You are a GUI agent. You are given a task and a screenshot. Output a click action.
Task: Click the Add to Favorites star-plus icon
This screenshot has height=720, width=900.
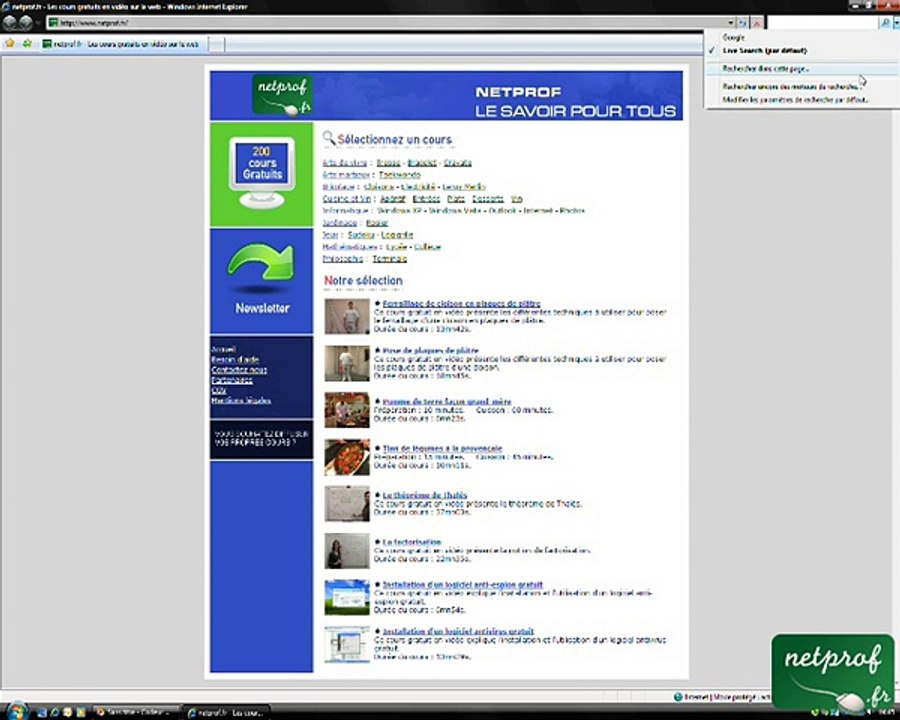[26, 44]
